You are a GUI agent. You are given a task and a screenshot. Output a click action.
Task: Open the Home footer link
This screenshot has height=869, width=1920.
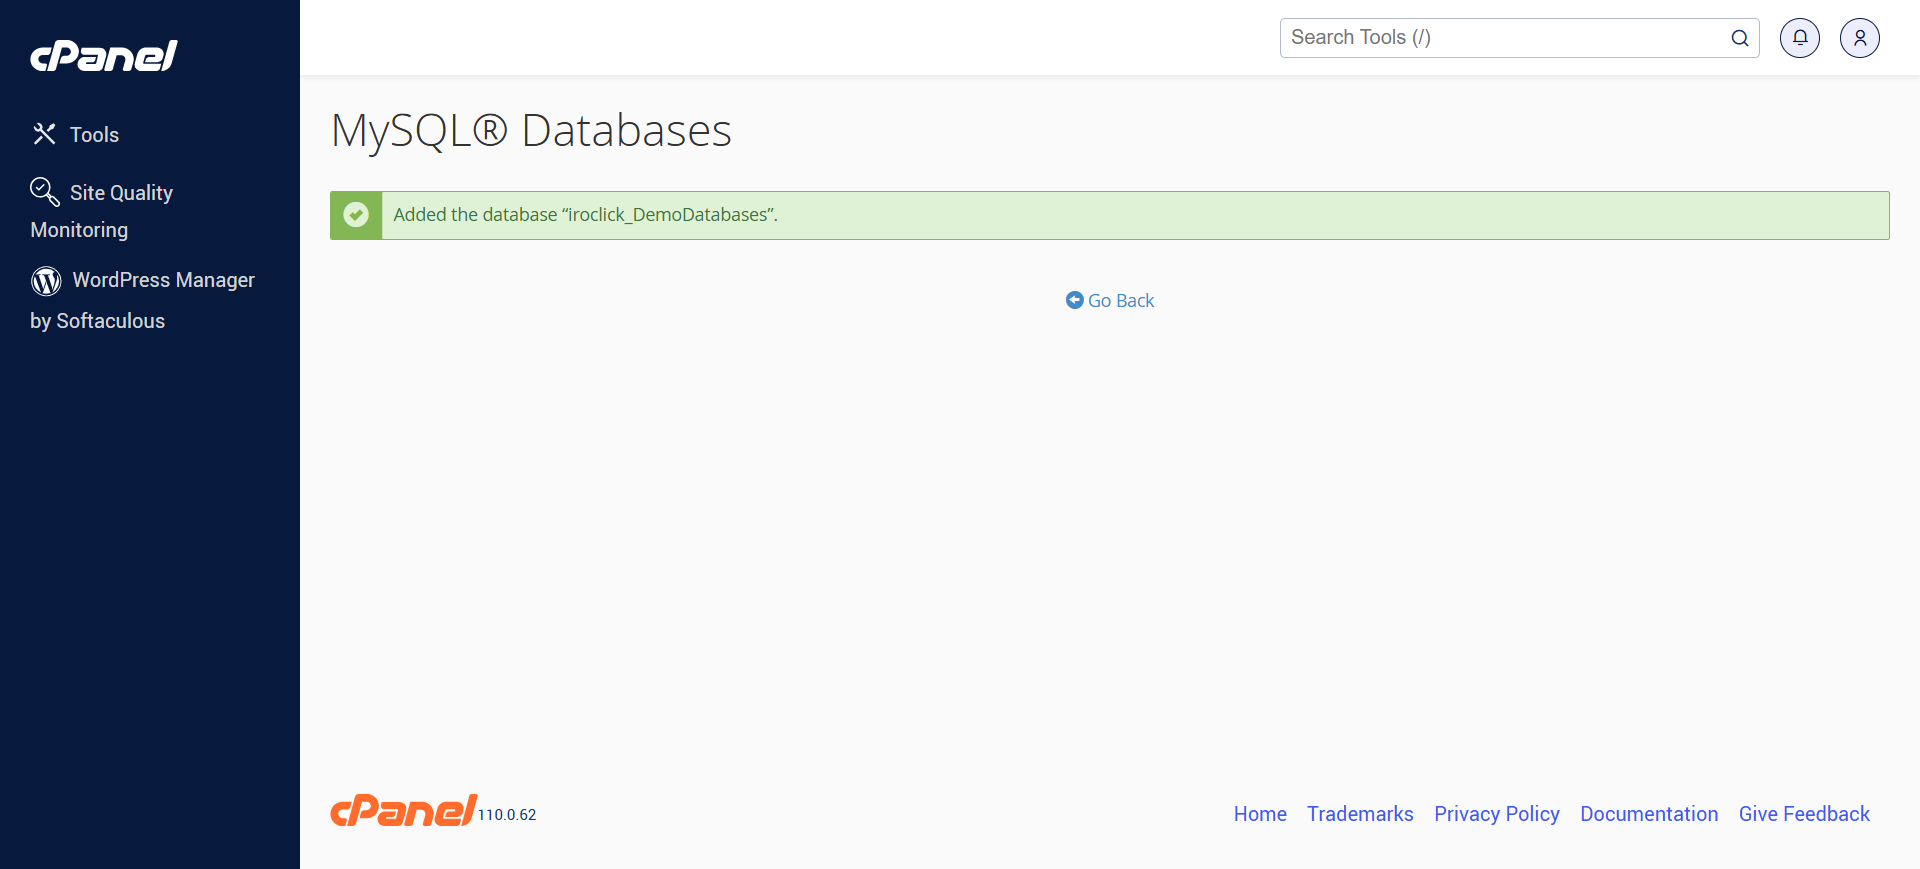pos(1259,814)
